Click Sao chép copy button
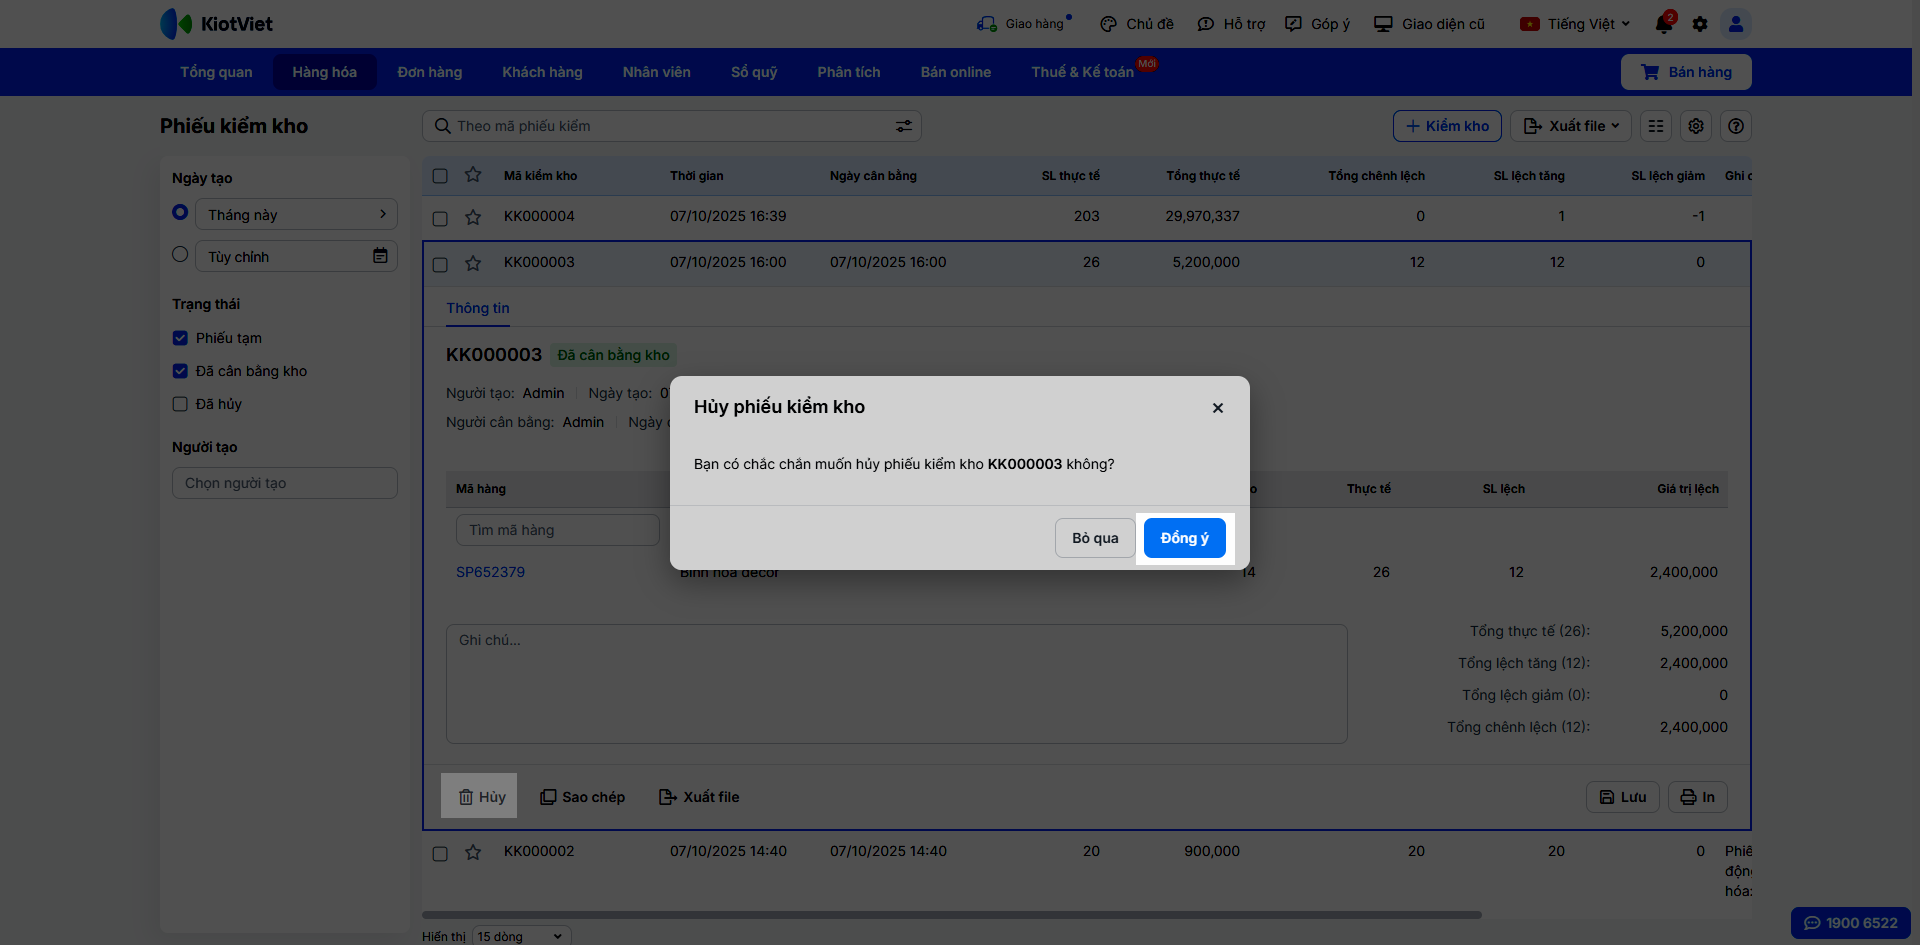1920x945 pixels. click(x=583, y=797)
